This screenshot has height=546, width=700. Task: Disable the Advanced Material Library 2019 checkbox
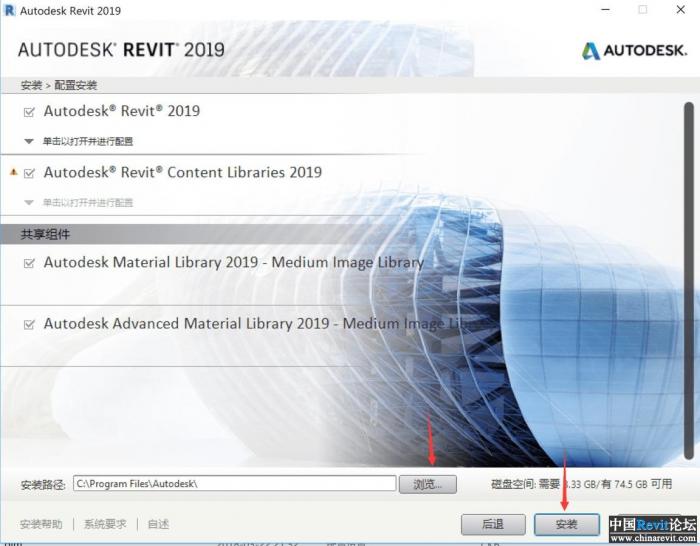tap(29, 325)
